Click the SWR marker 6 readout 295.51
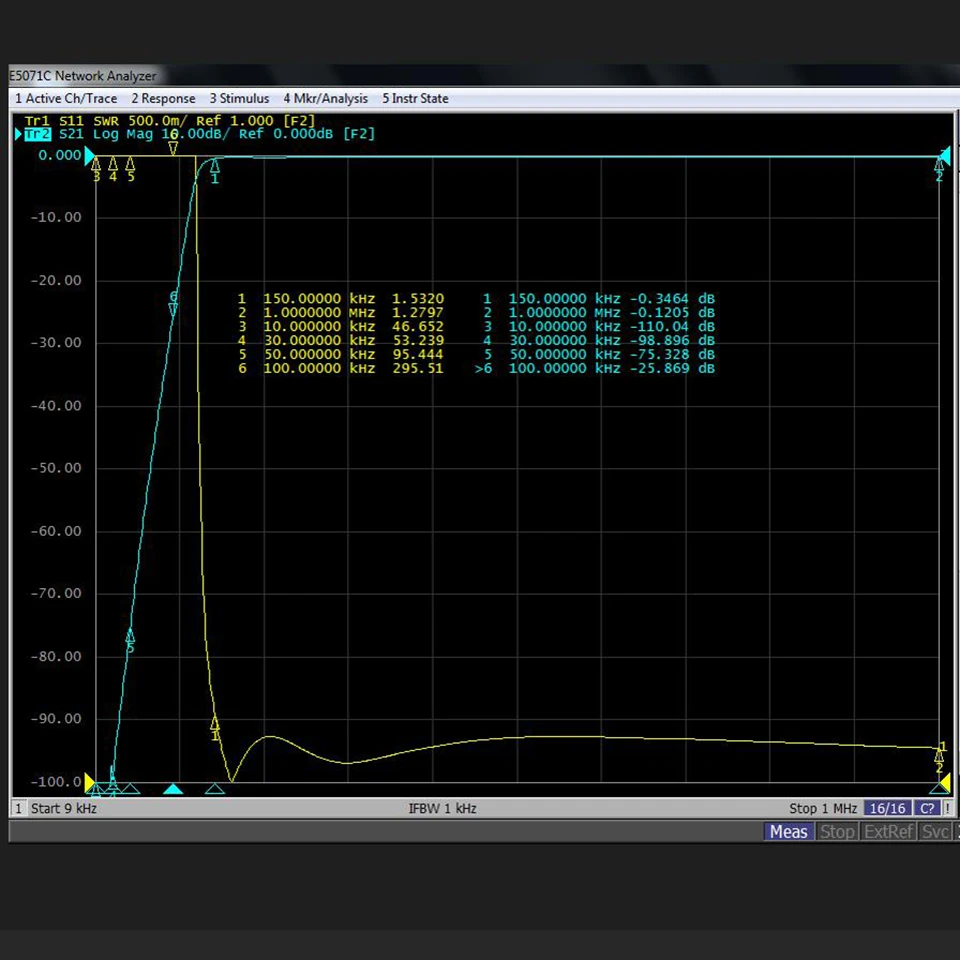This screenshot has height=960, width=960. pos(418,369)
